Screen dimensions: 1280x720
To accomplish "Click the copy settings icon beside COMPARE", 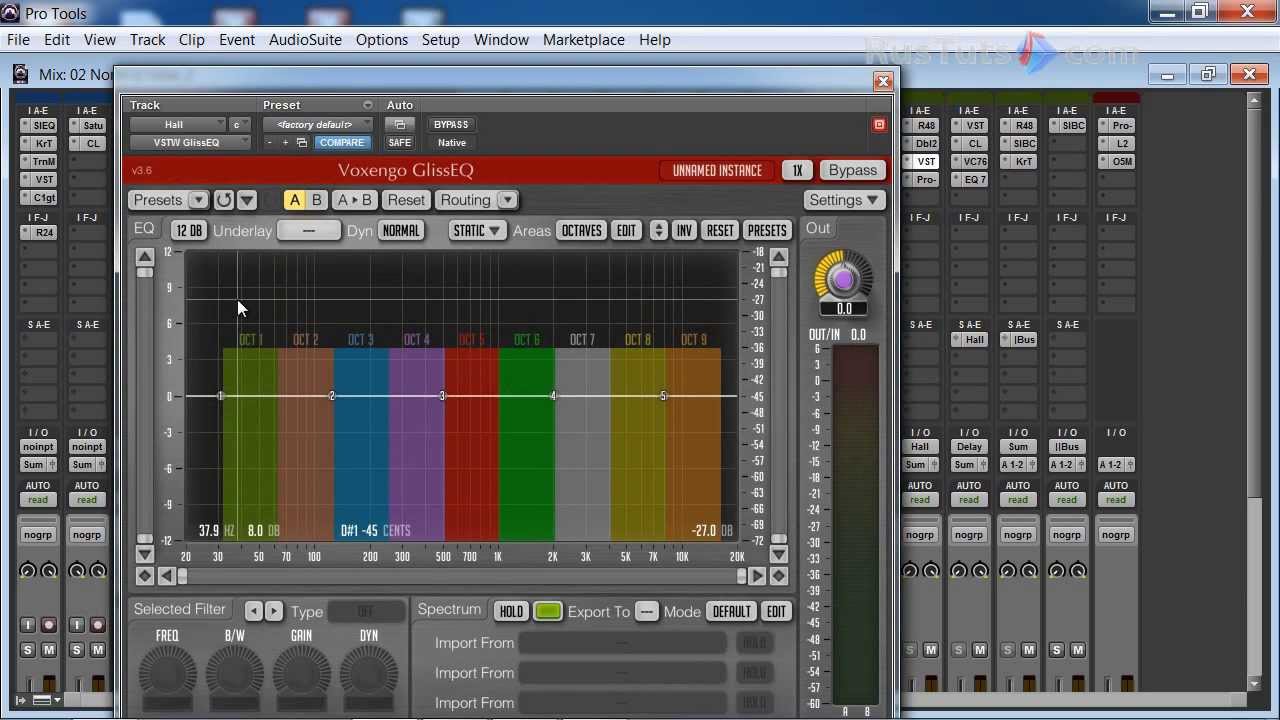I will (302, 143).
